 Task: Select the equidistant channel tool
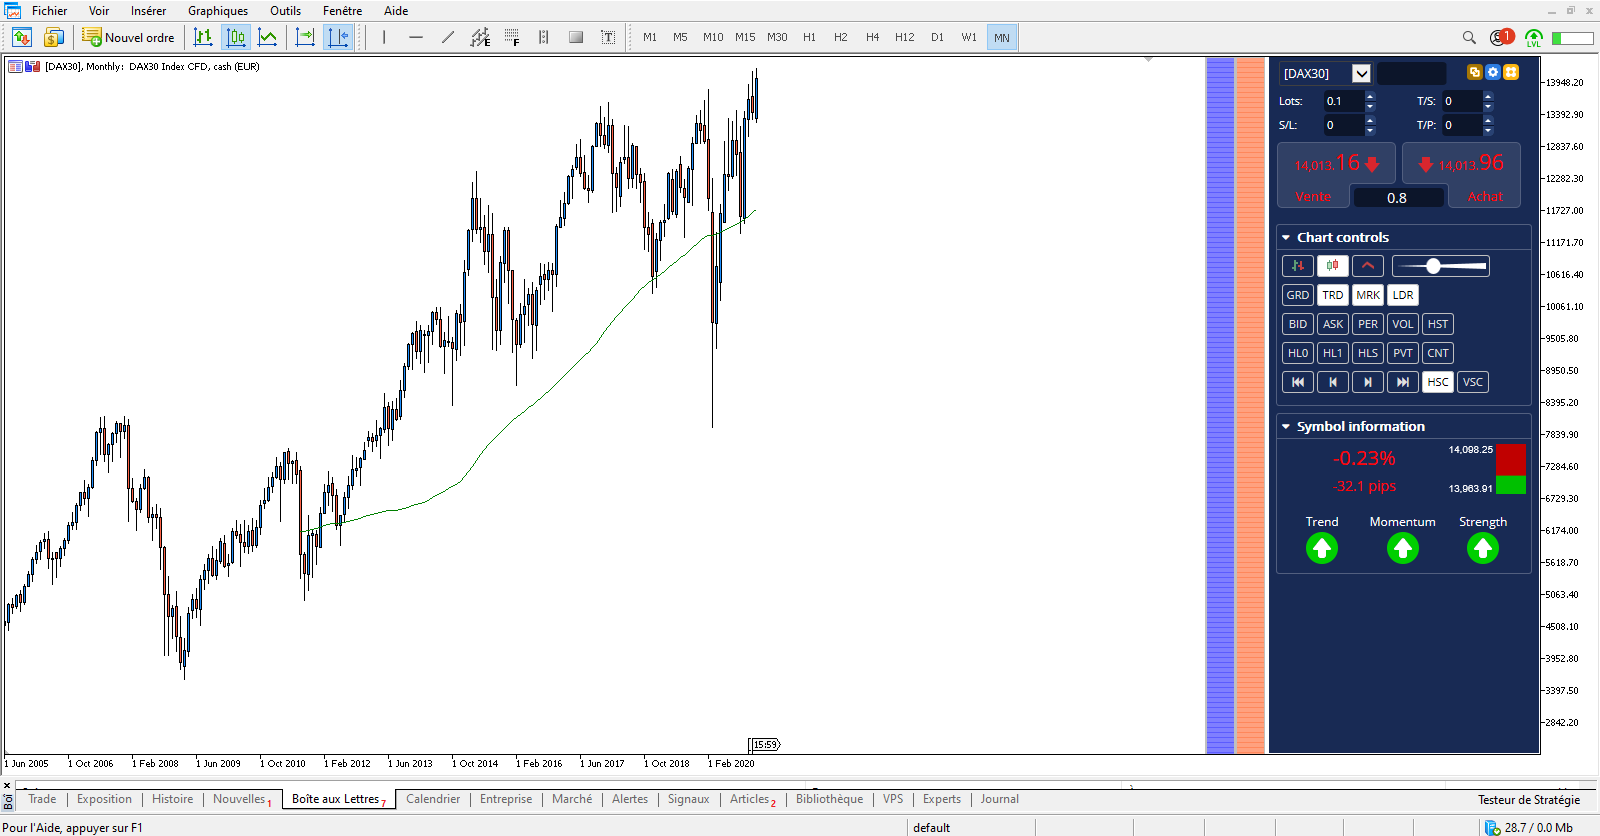coord(480,38)
